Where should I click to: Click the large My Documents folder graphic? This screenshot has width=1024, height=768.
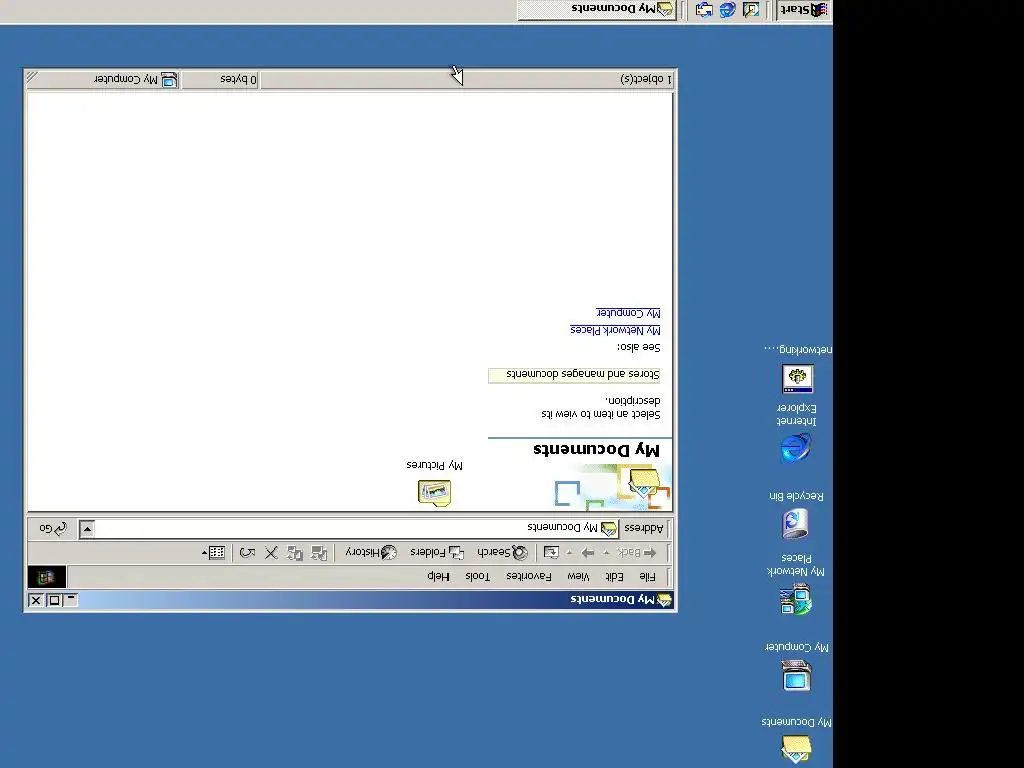(x=643, y=485)
